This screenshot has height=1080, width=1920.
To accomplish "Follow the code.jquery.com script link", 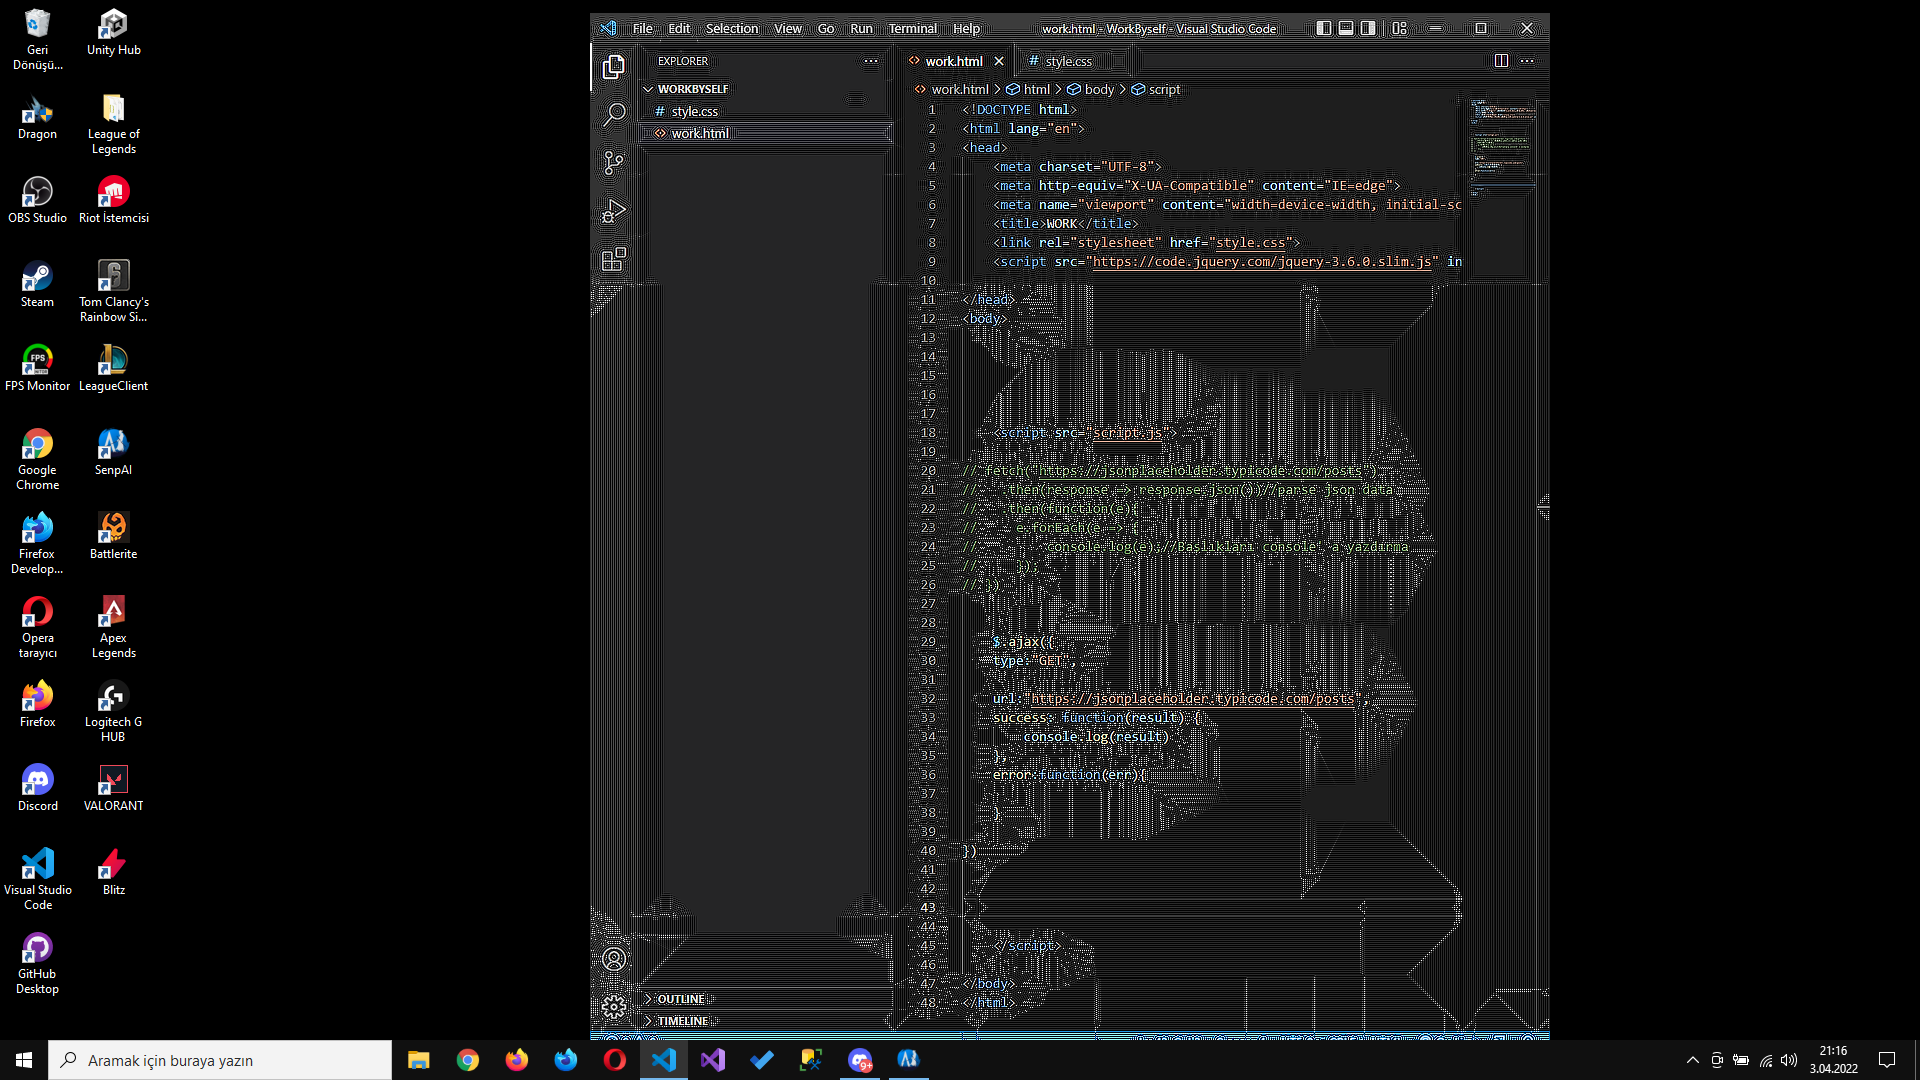I will coord(1262,262).
